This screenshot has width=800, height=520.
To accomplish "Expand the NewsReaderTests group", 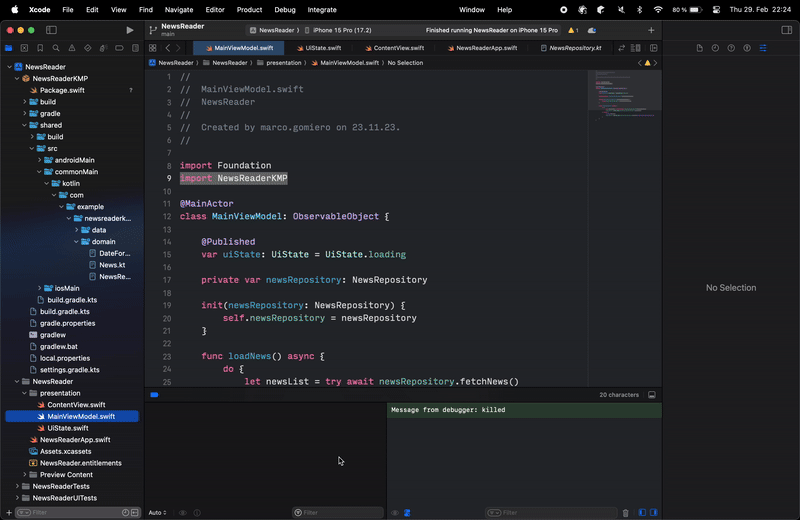I will coord(17,486).
